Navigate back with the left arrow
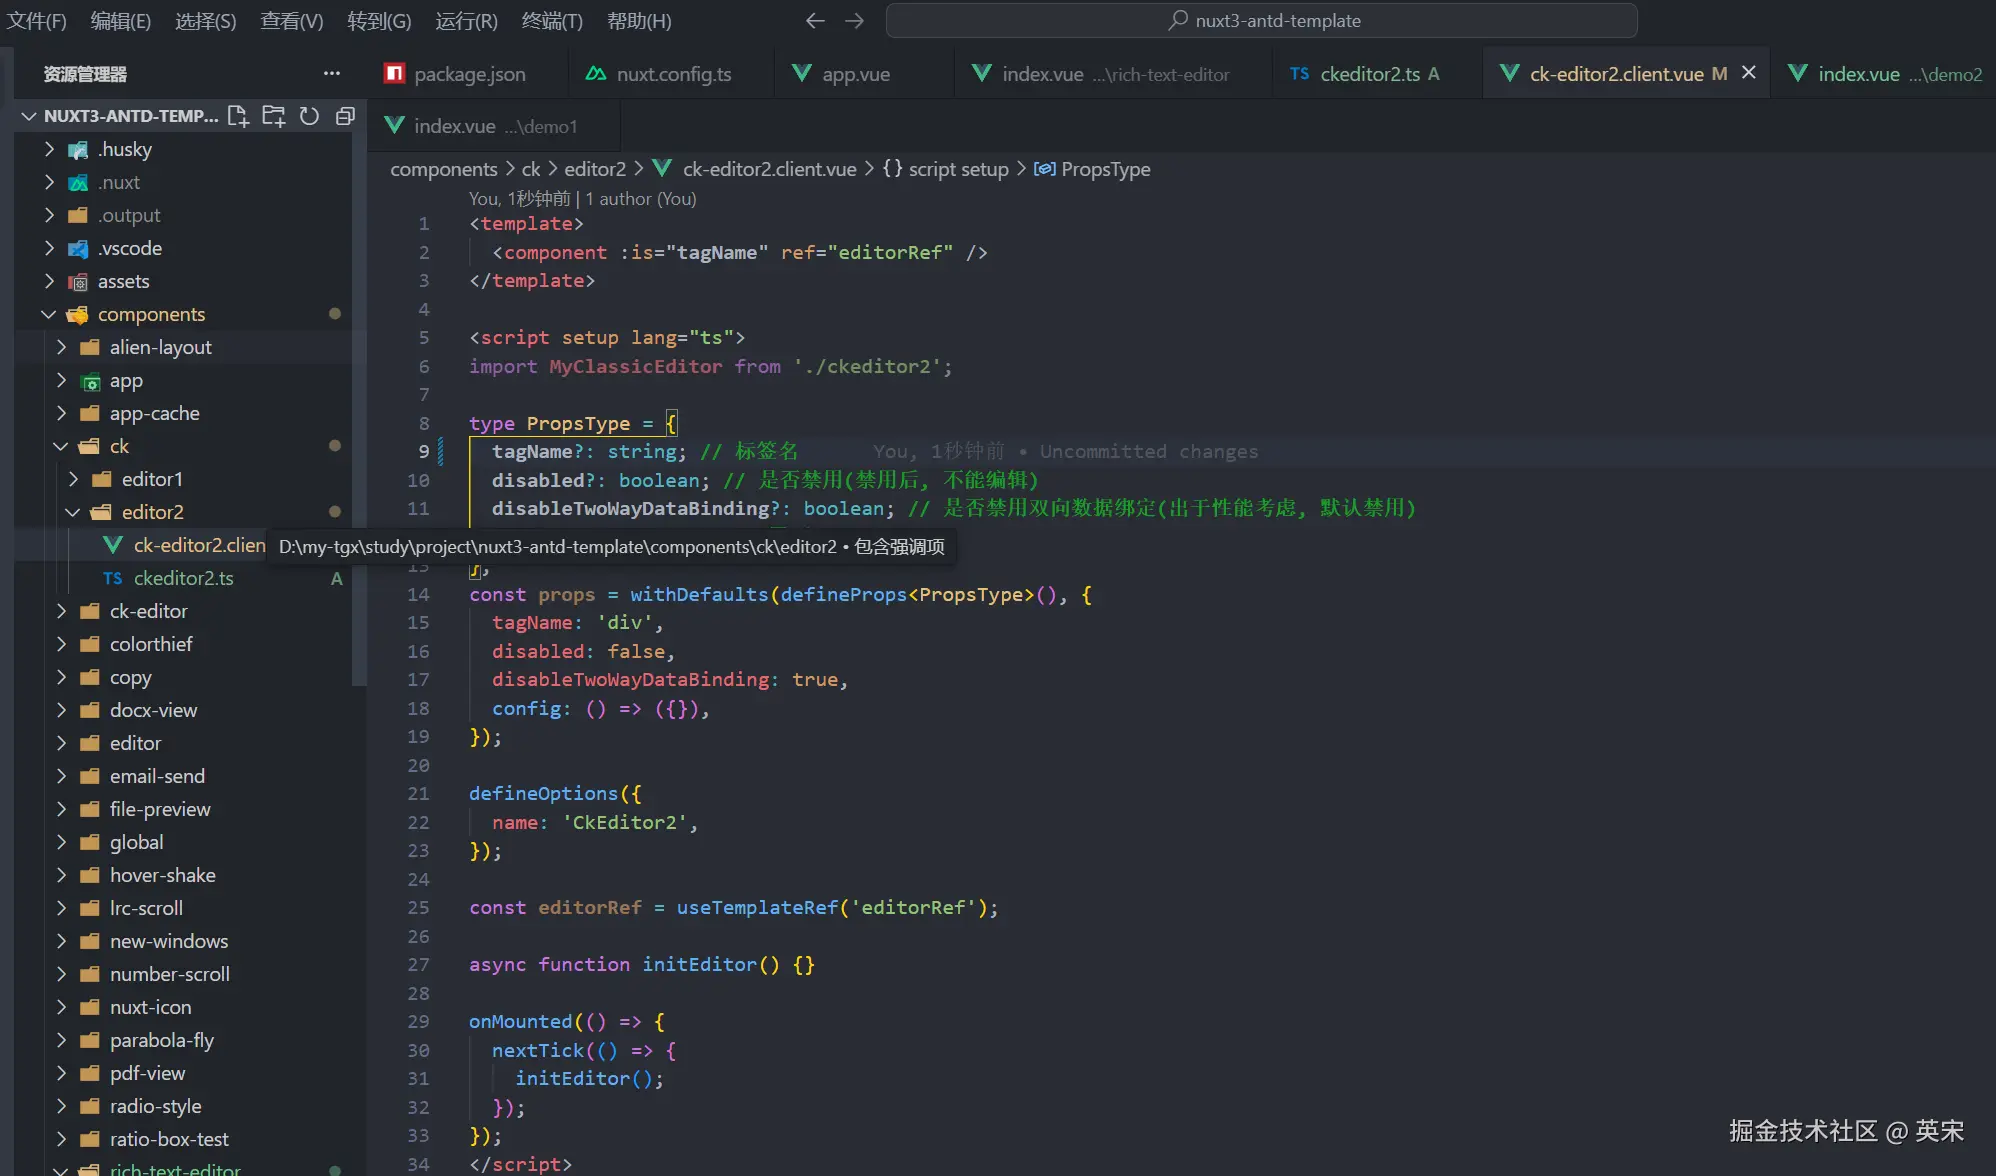Image resolution: width=1996 pixels, height=1176 pixels. [x=815, y=21]
